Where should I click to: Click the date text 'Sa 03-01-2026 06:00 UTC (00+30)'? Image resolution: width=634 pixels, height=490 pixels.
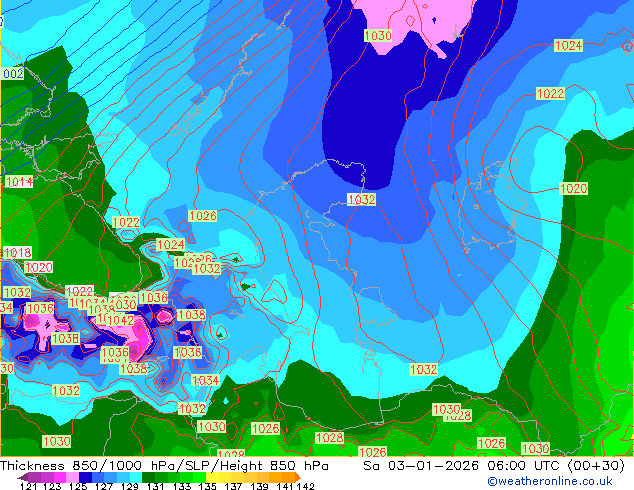coord(494,465)
